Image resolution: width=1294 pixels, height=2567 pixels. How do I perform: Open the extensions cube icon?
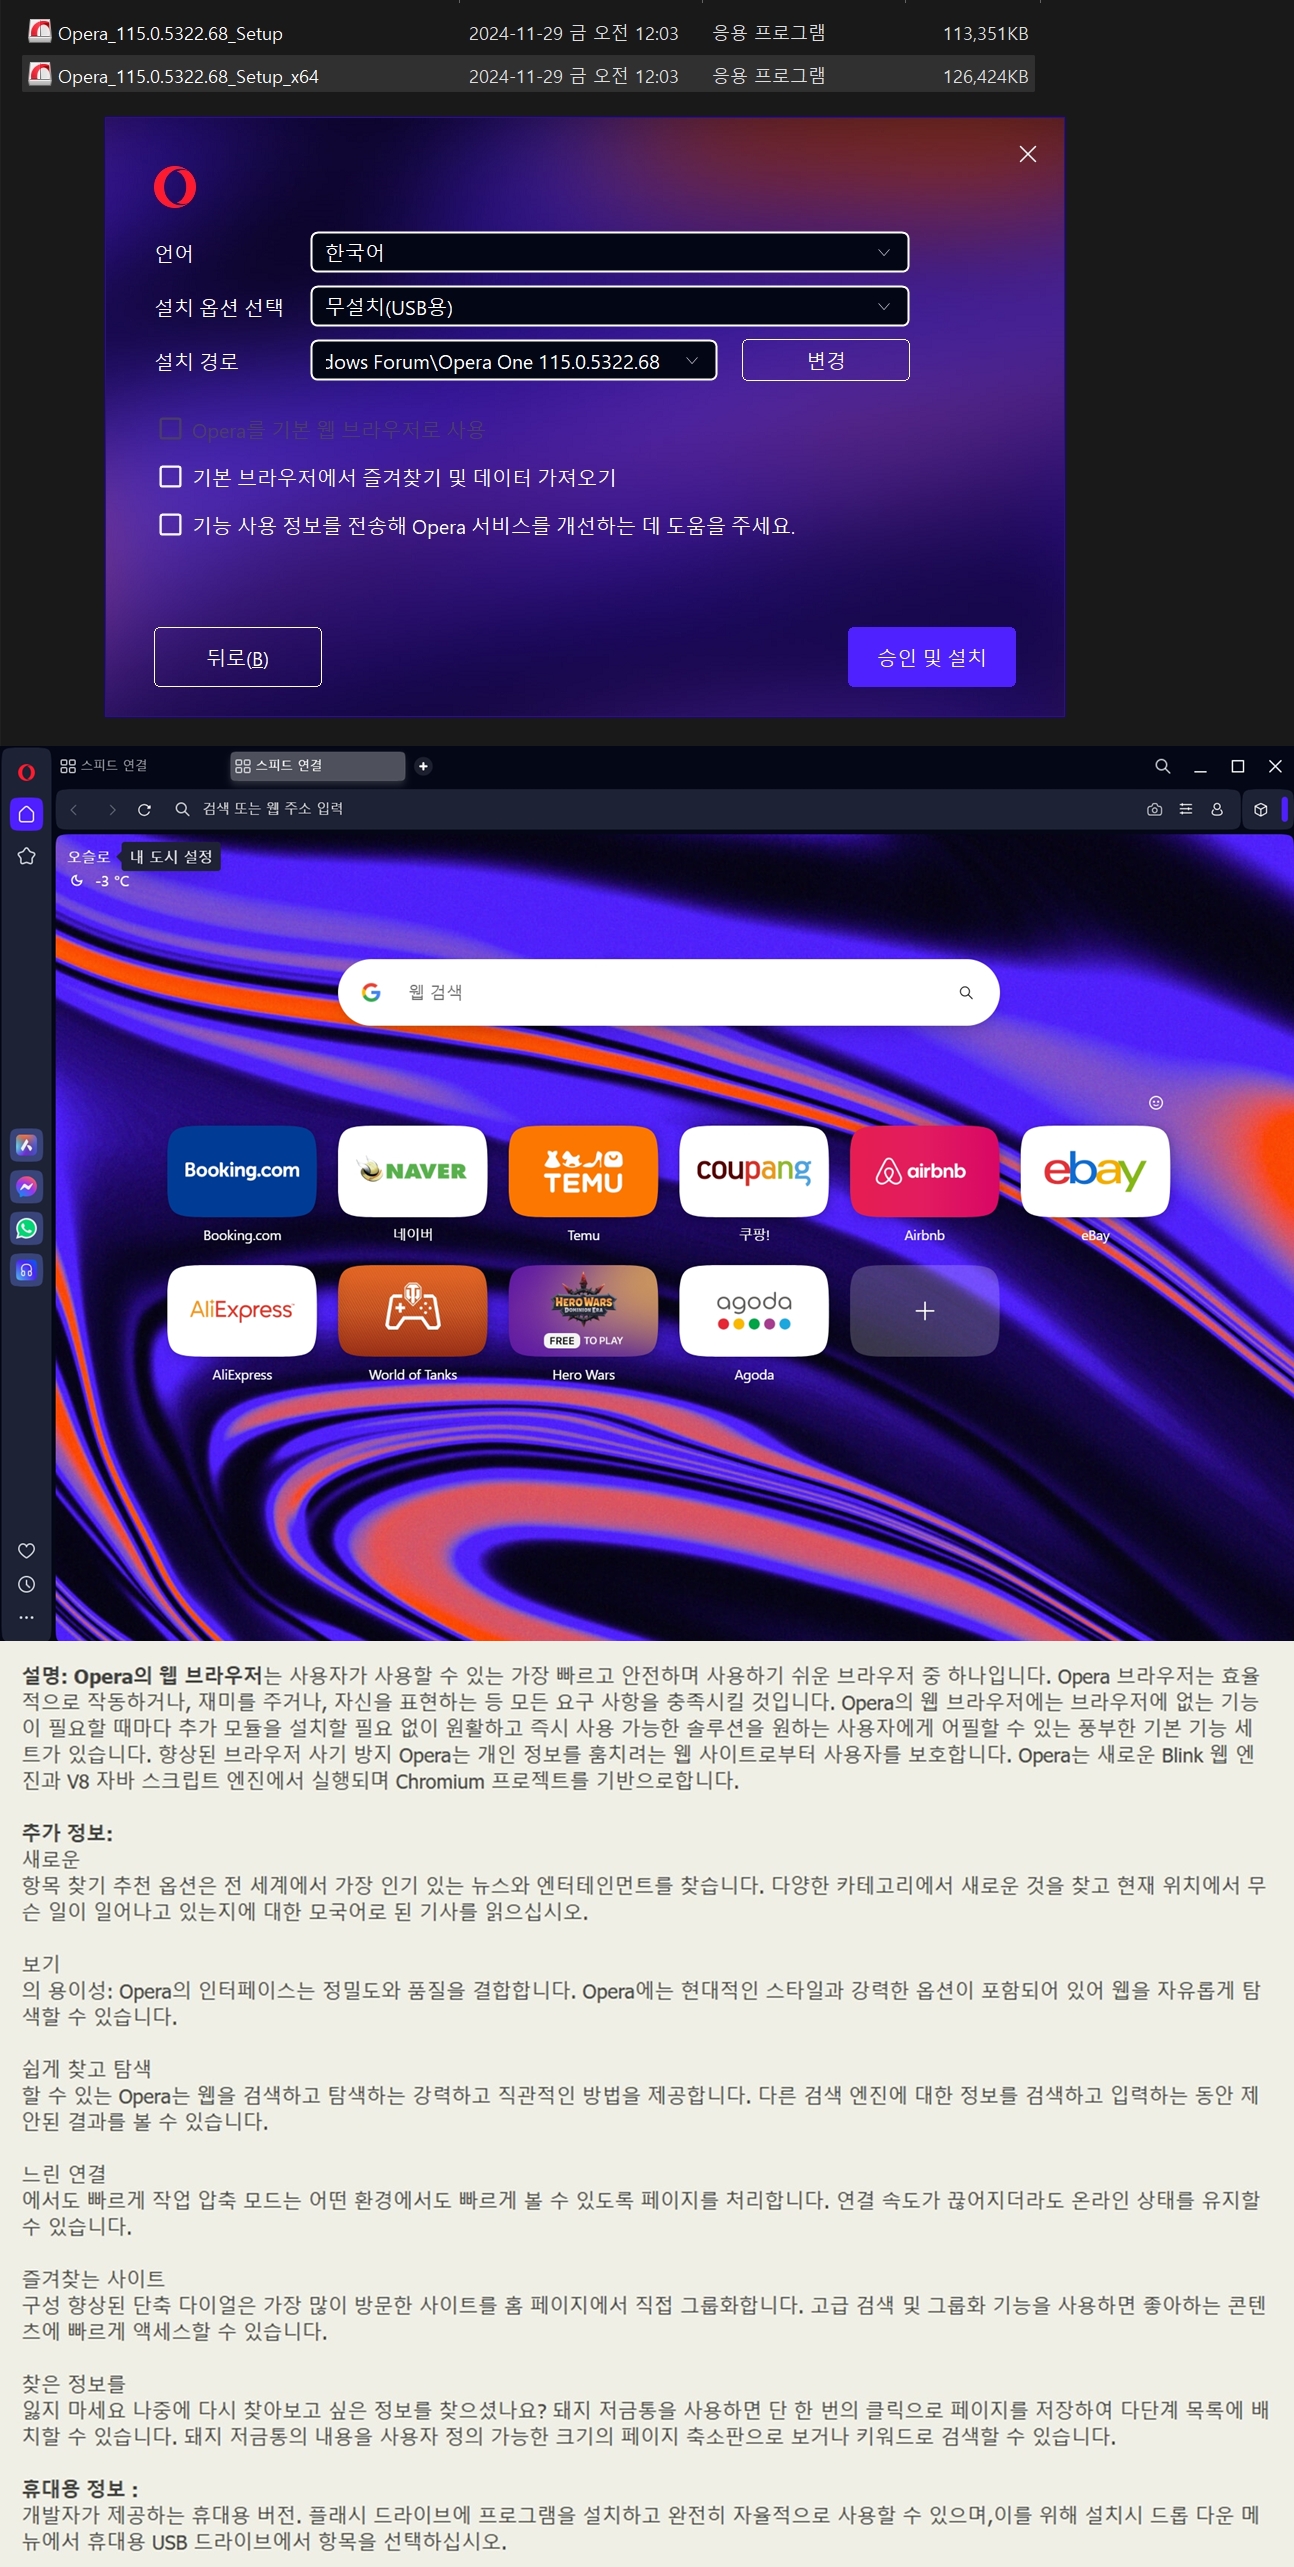coord(1260,809)
